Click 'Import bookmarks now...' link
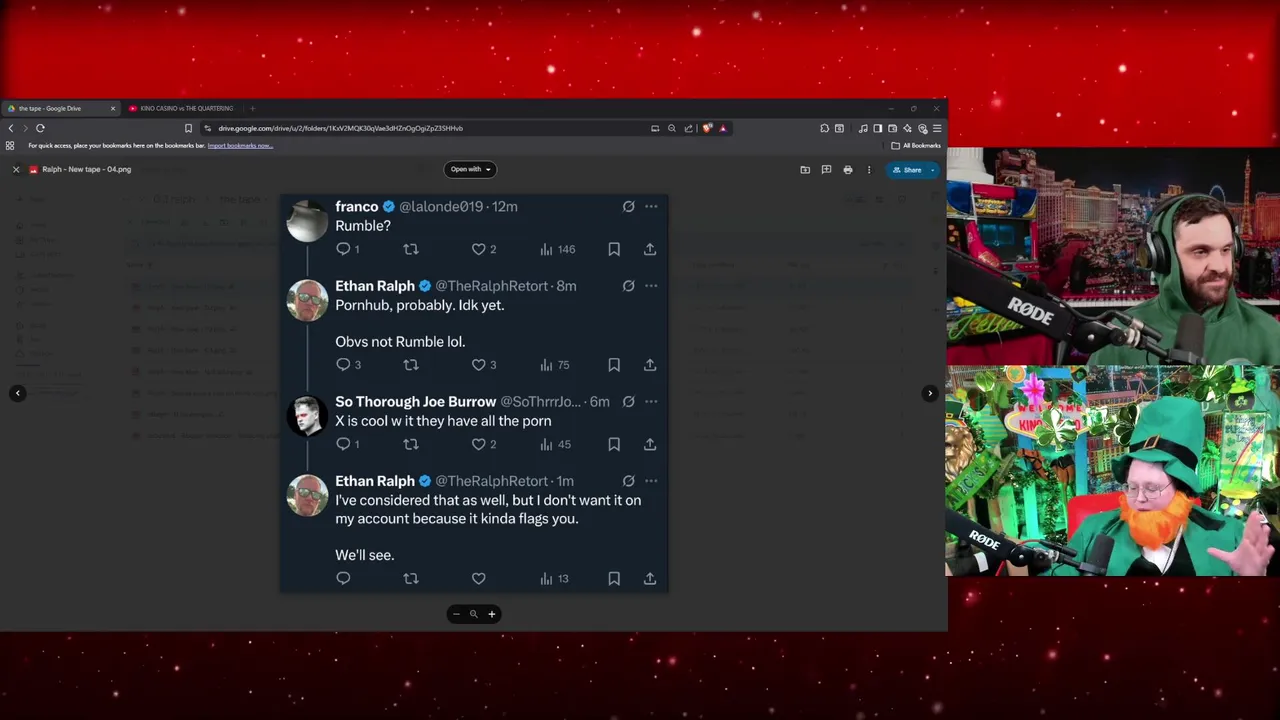The width and height of the screenshot is (1280, 720). pyautogui.click(x=240, y=146)
